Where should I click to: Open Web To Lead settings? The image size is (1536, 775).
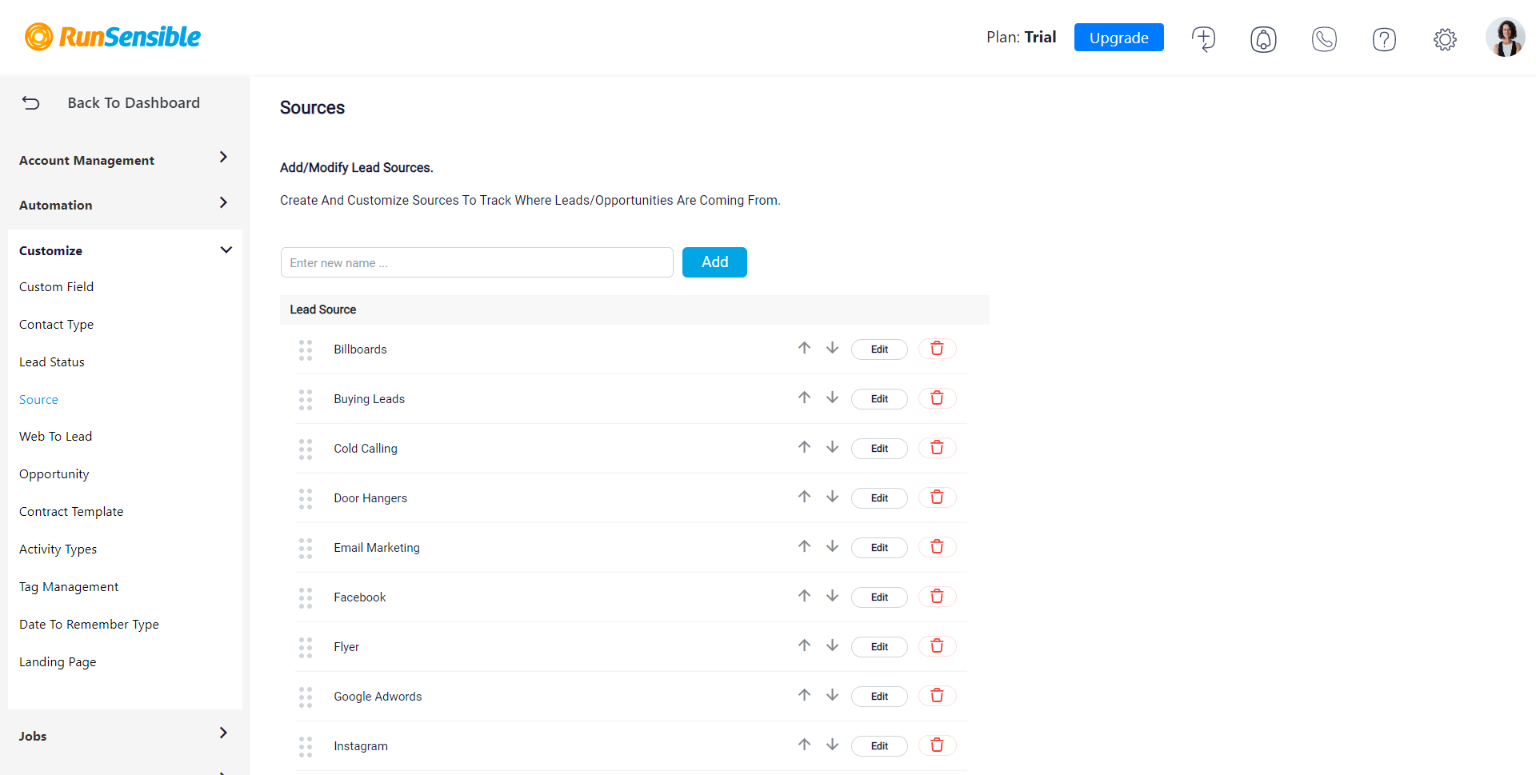pos(55,437)
